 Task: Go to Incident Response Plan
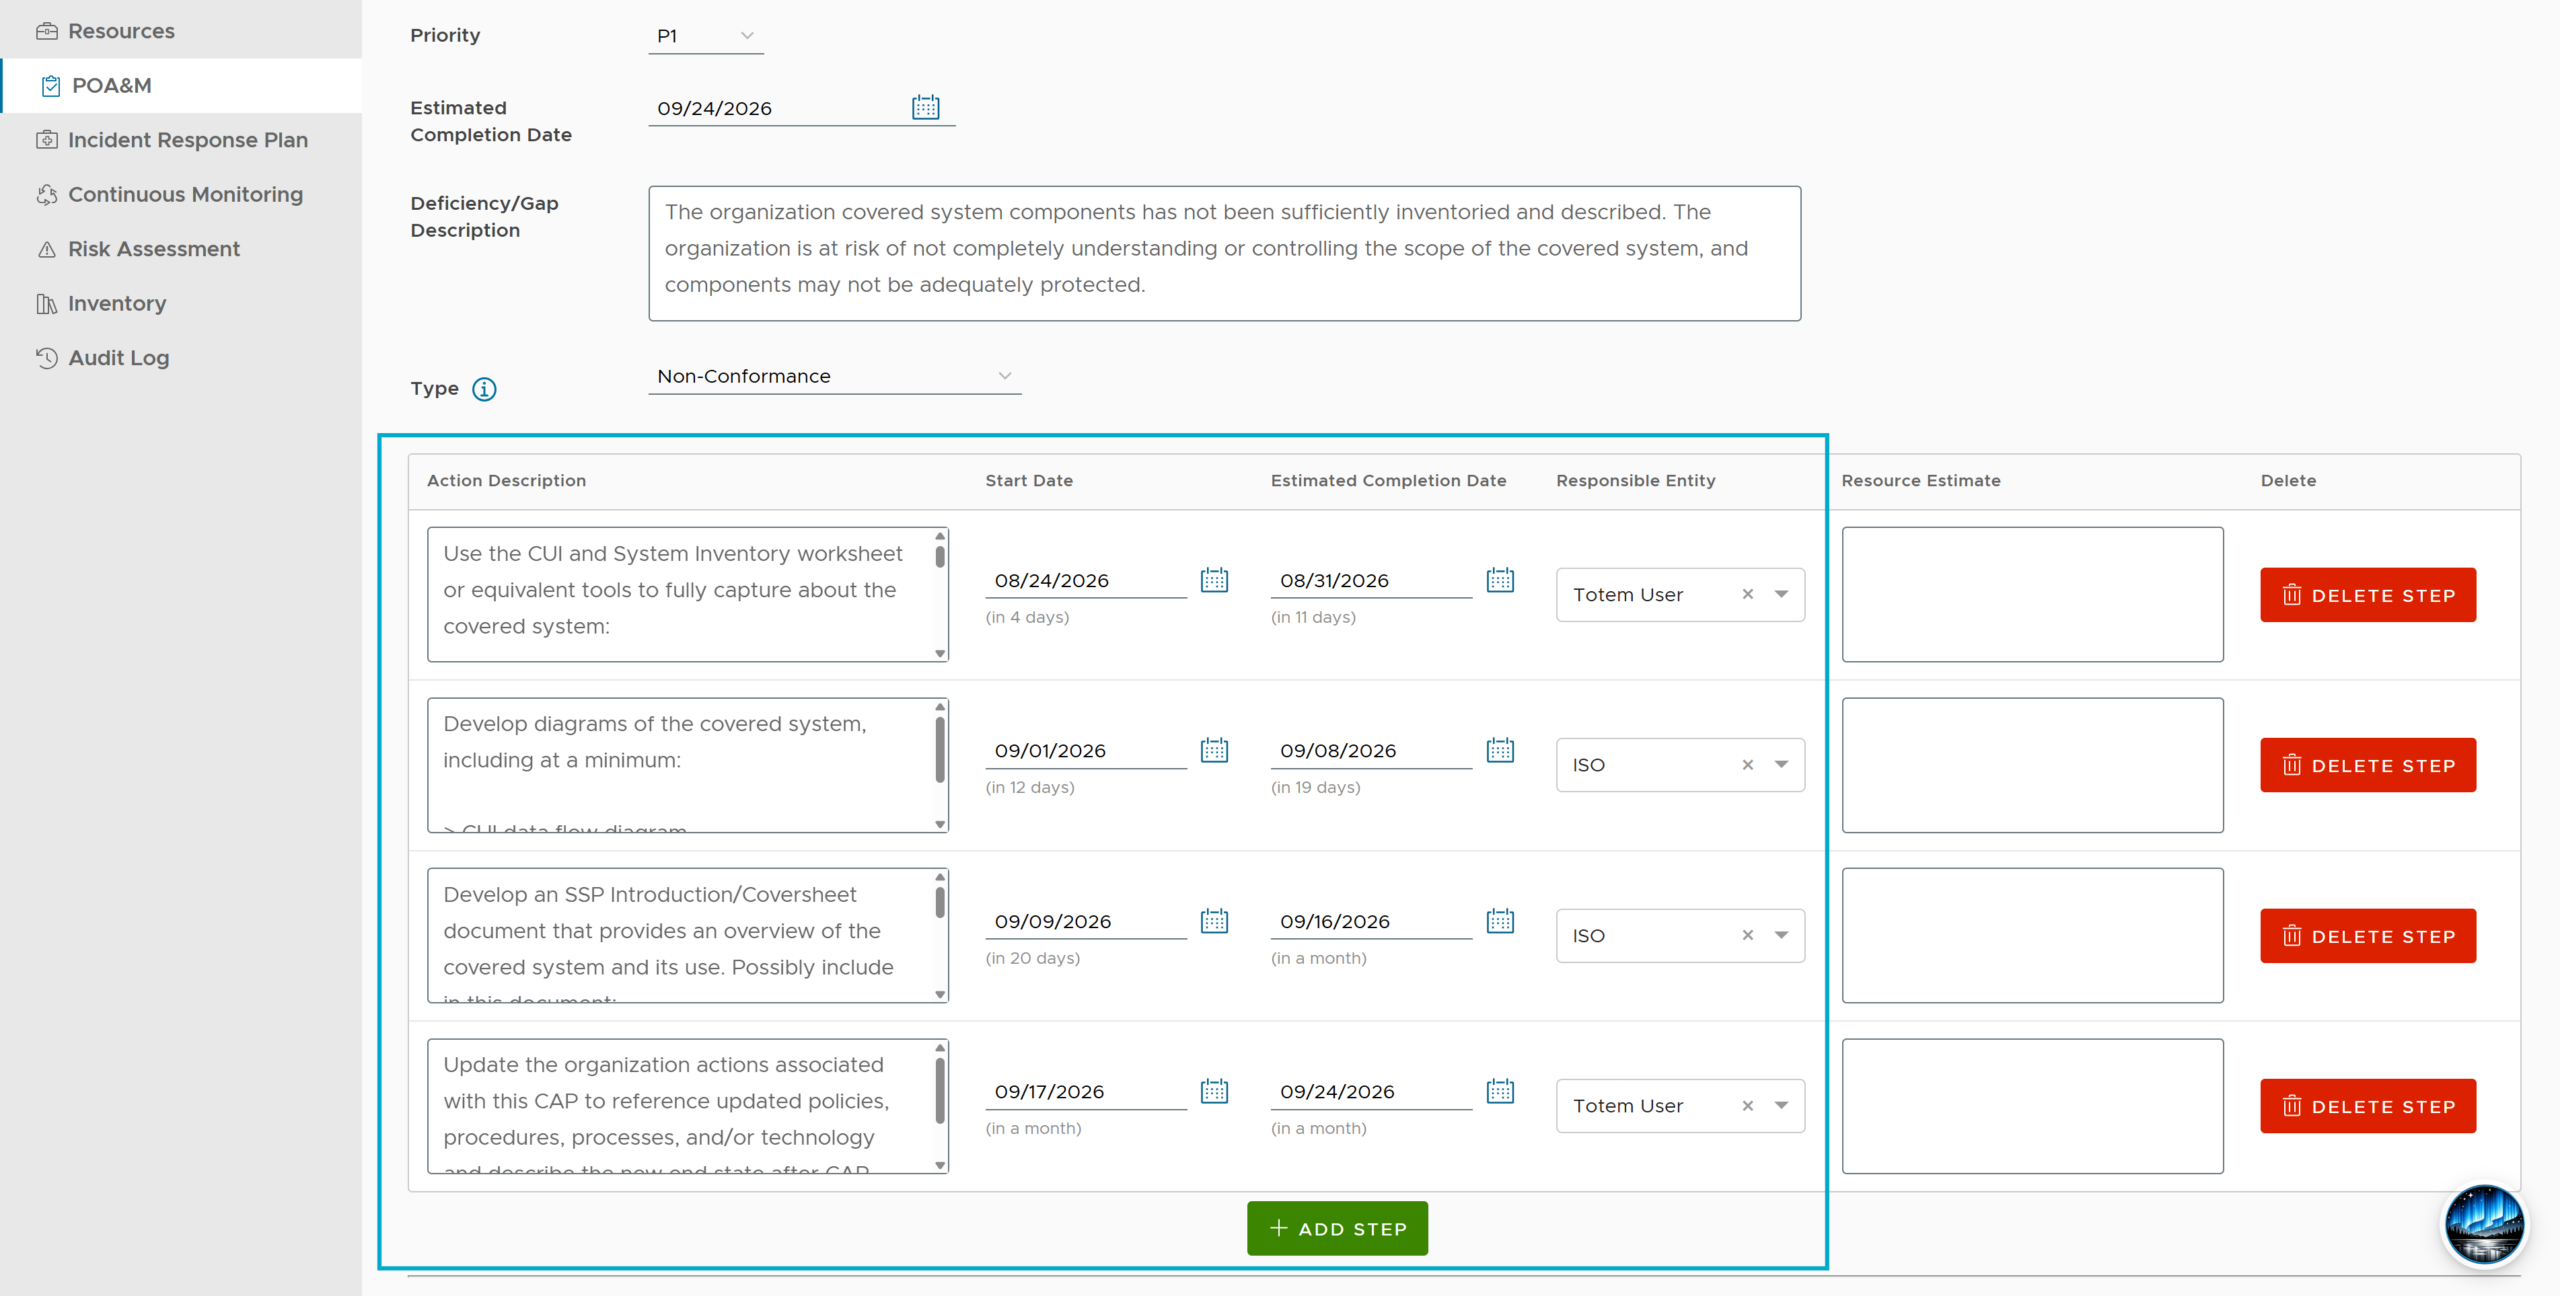coord(181,140)
